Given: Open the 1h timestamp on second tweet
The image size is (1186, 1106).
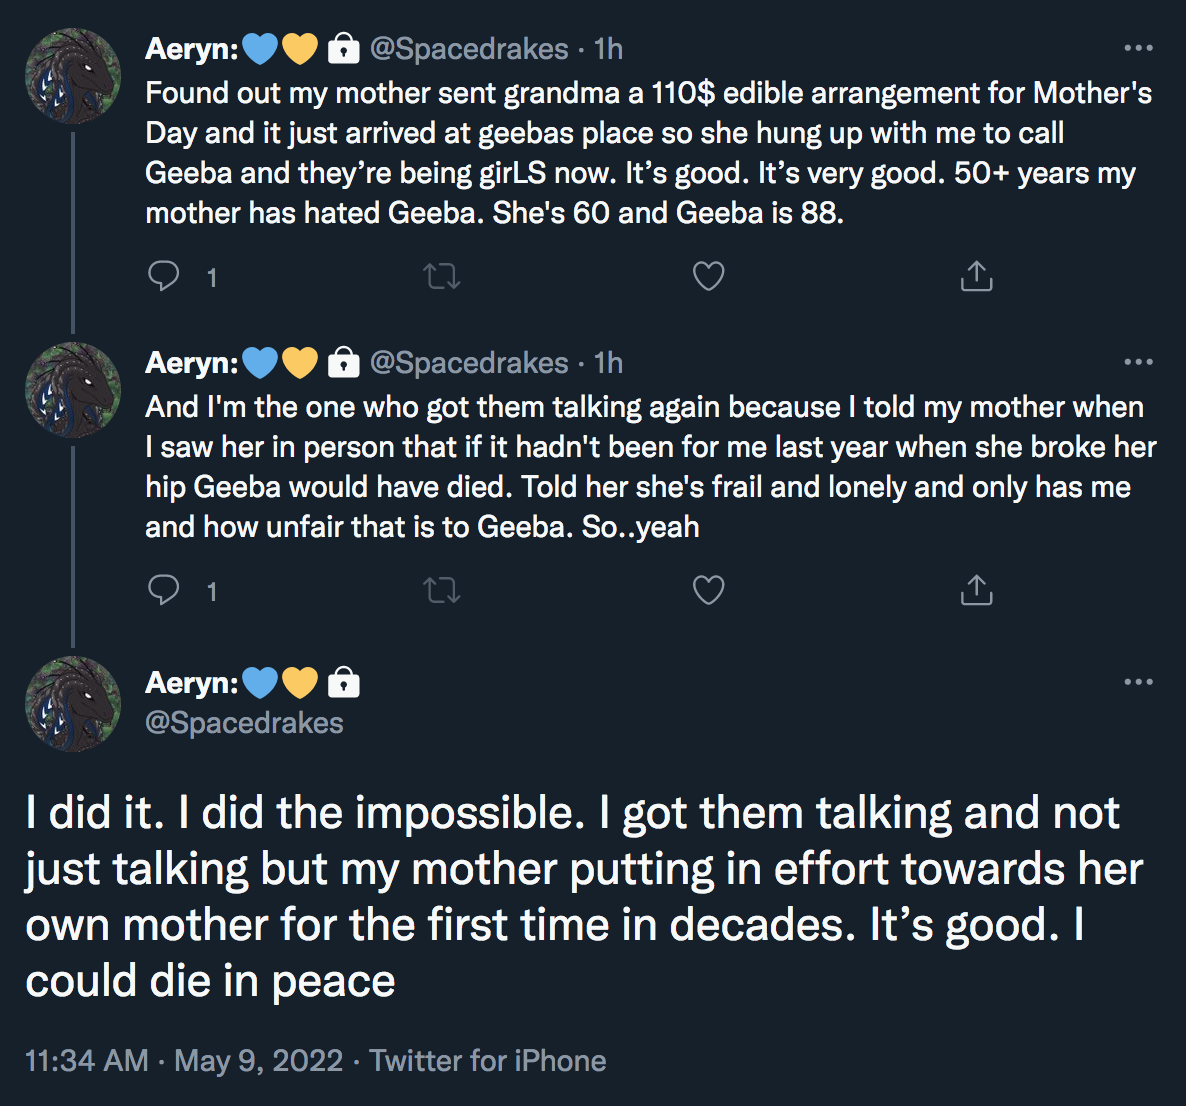Looking at the screenshot, I should [608, 363].
